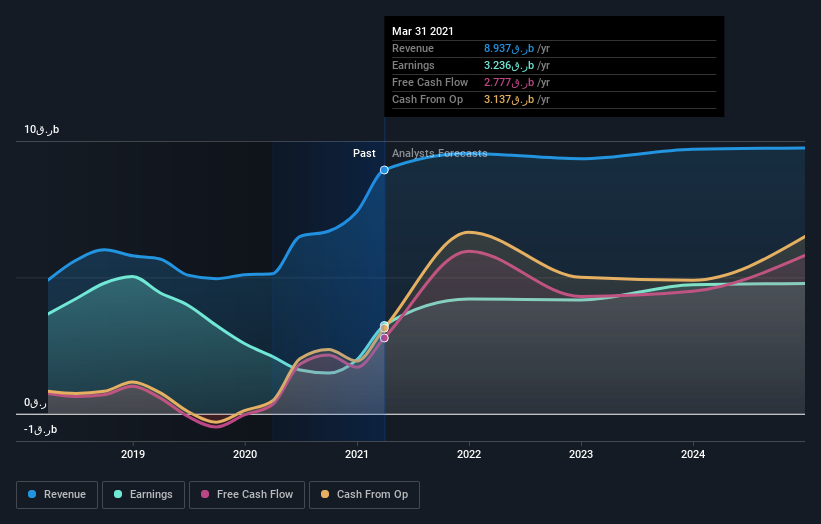Select the 2024 x-axis label
The height and width of the screenshot is (524, 821).
coord(693,454)
